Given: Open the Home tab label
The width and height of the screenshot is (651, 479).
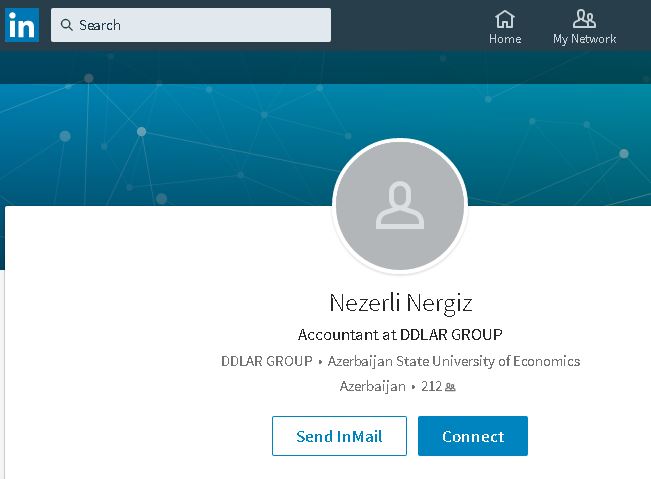Looking at the screenshot, I should (505, 39).
